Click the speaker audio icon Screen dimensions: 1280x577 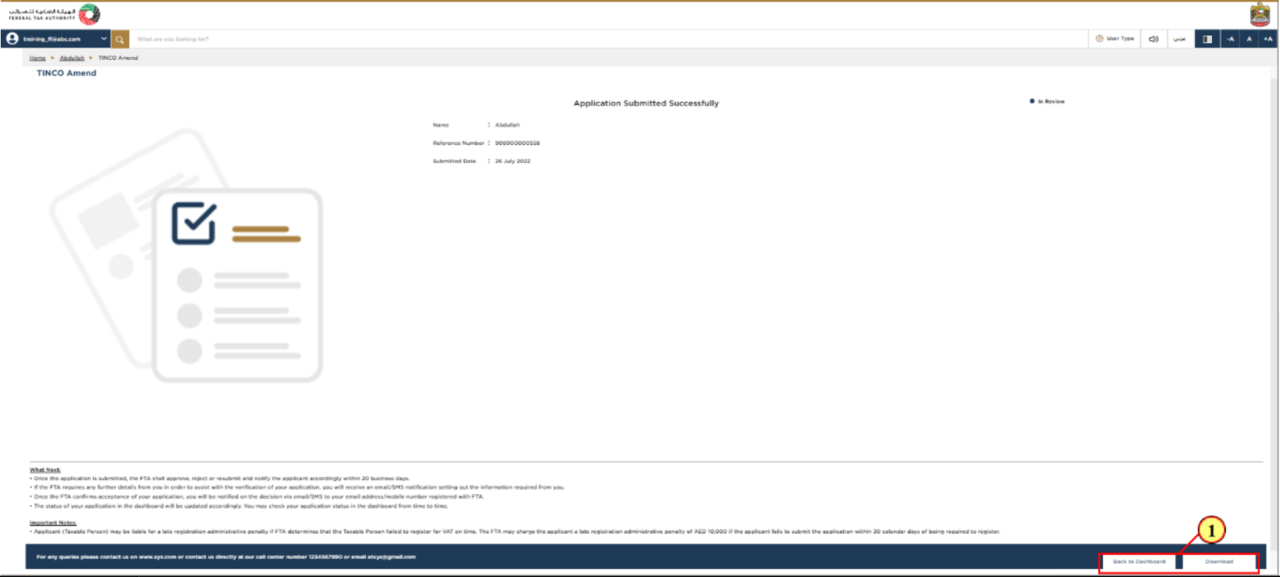pyautogui.click(x=1153, y=39)
